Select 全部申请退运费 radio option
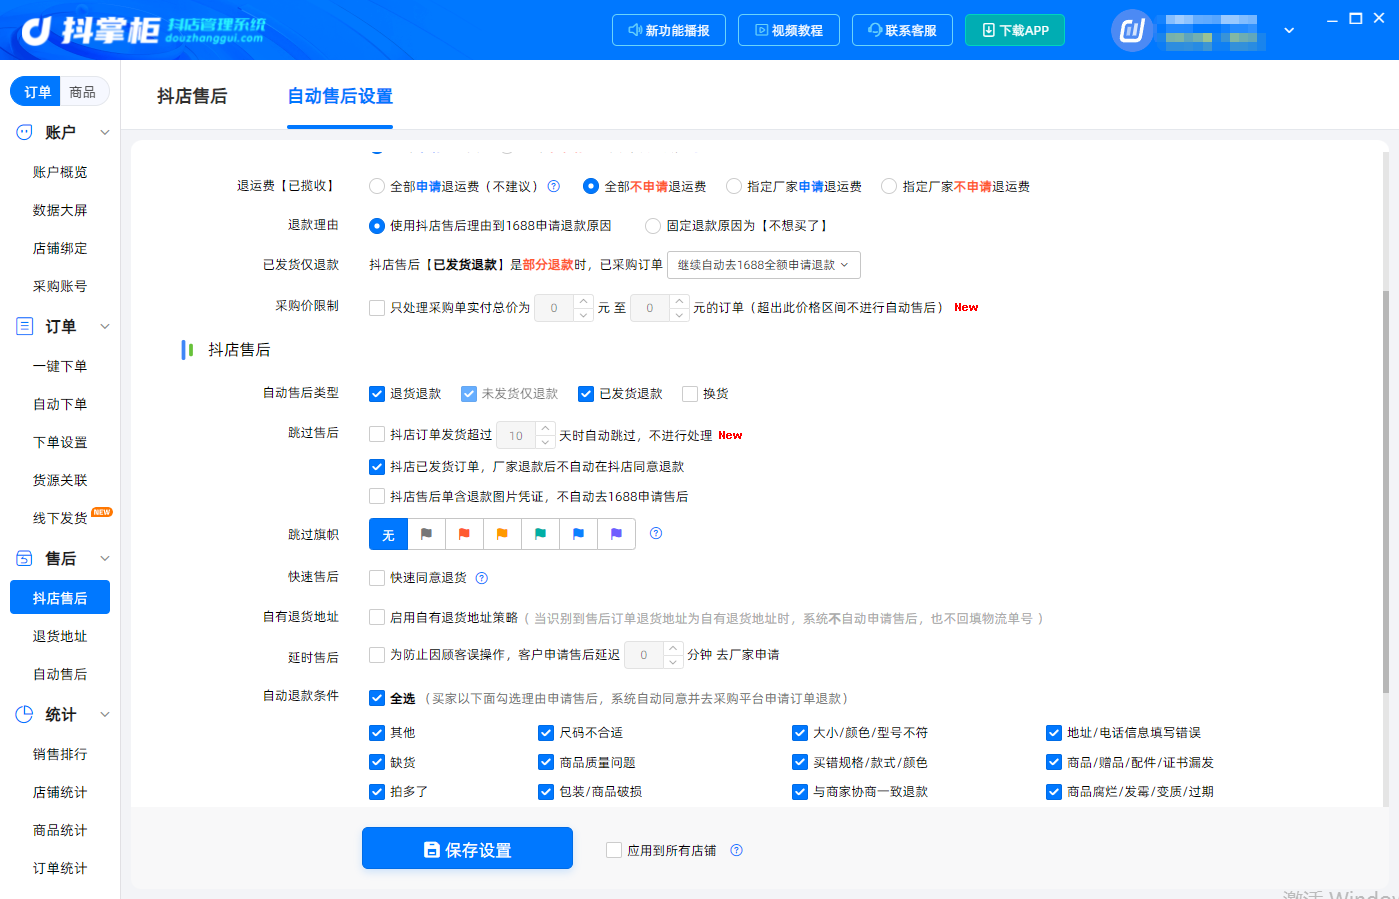 [377, 186]
